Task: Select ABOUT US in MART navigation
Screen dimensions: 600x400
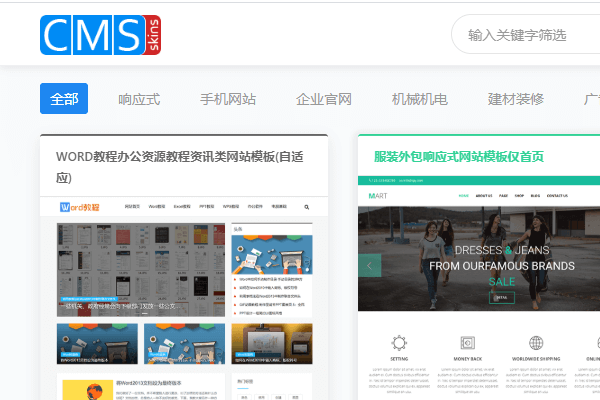Action: click(x=484, y=196)
